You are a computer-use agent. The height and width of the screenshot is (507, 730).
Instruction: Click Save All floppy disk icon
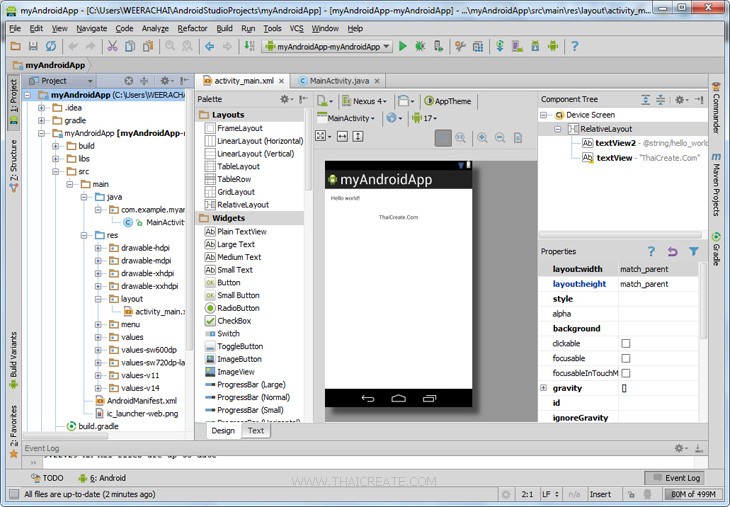(33, 46)
